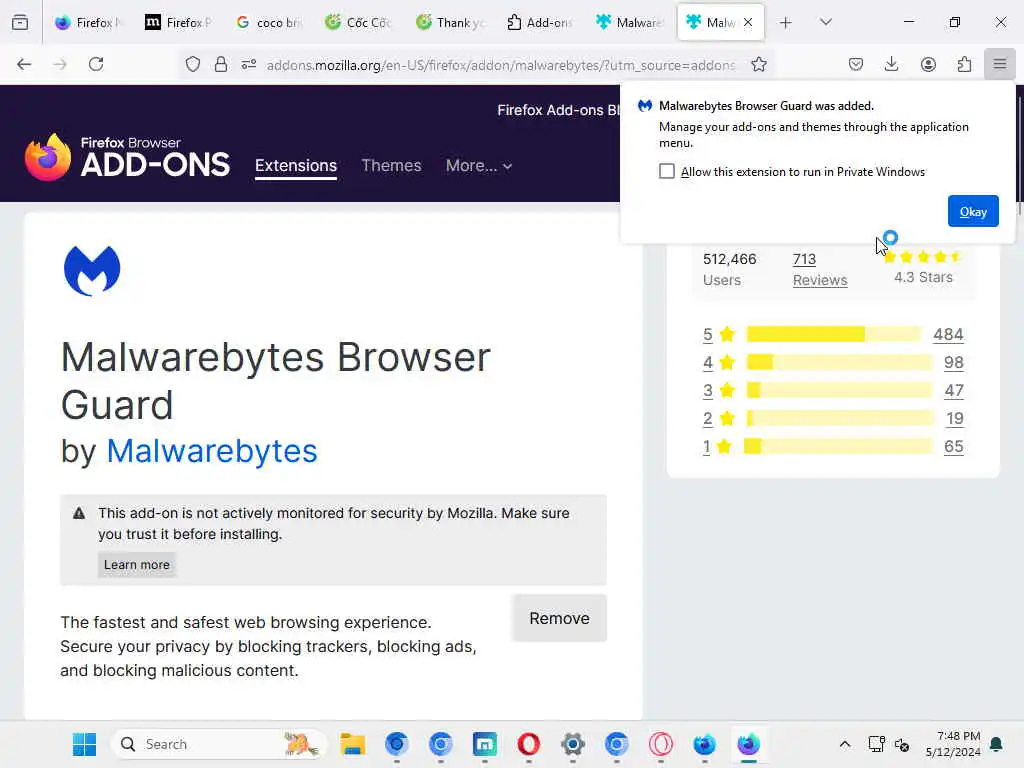Open Firefox account menu
This screenshot has width=1024, height=768.
928,64
